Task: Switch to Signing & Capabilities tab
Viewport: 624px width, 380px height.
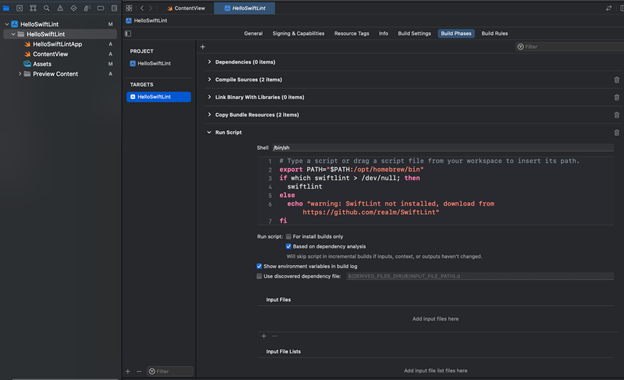Action: pyautogui.click(x=298, y=33)
